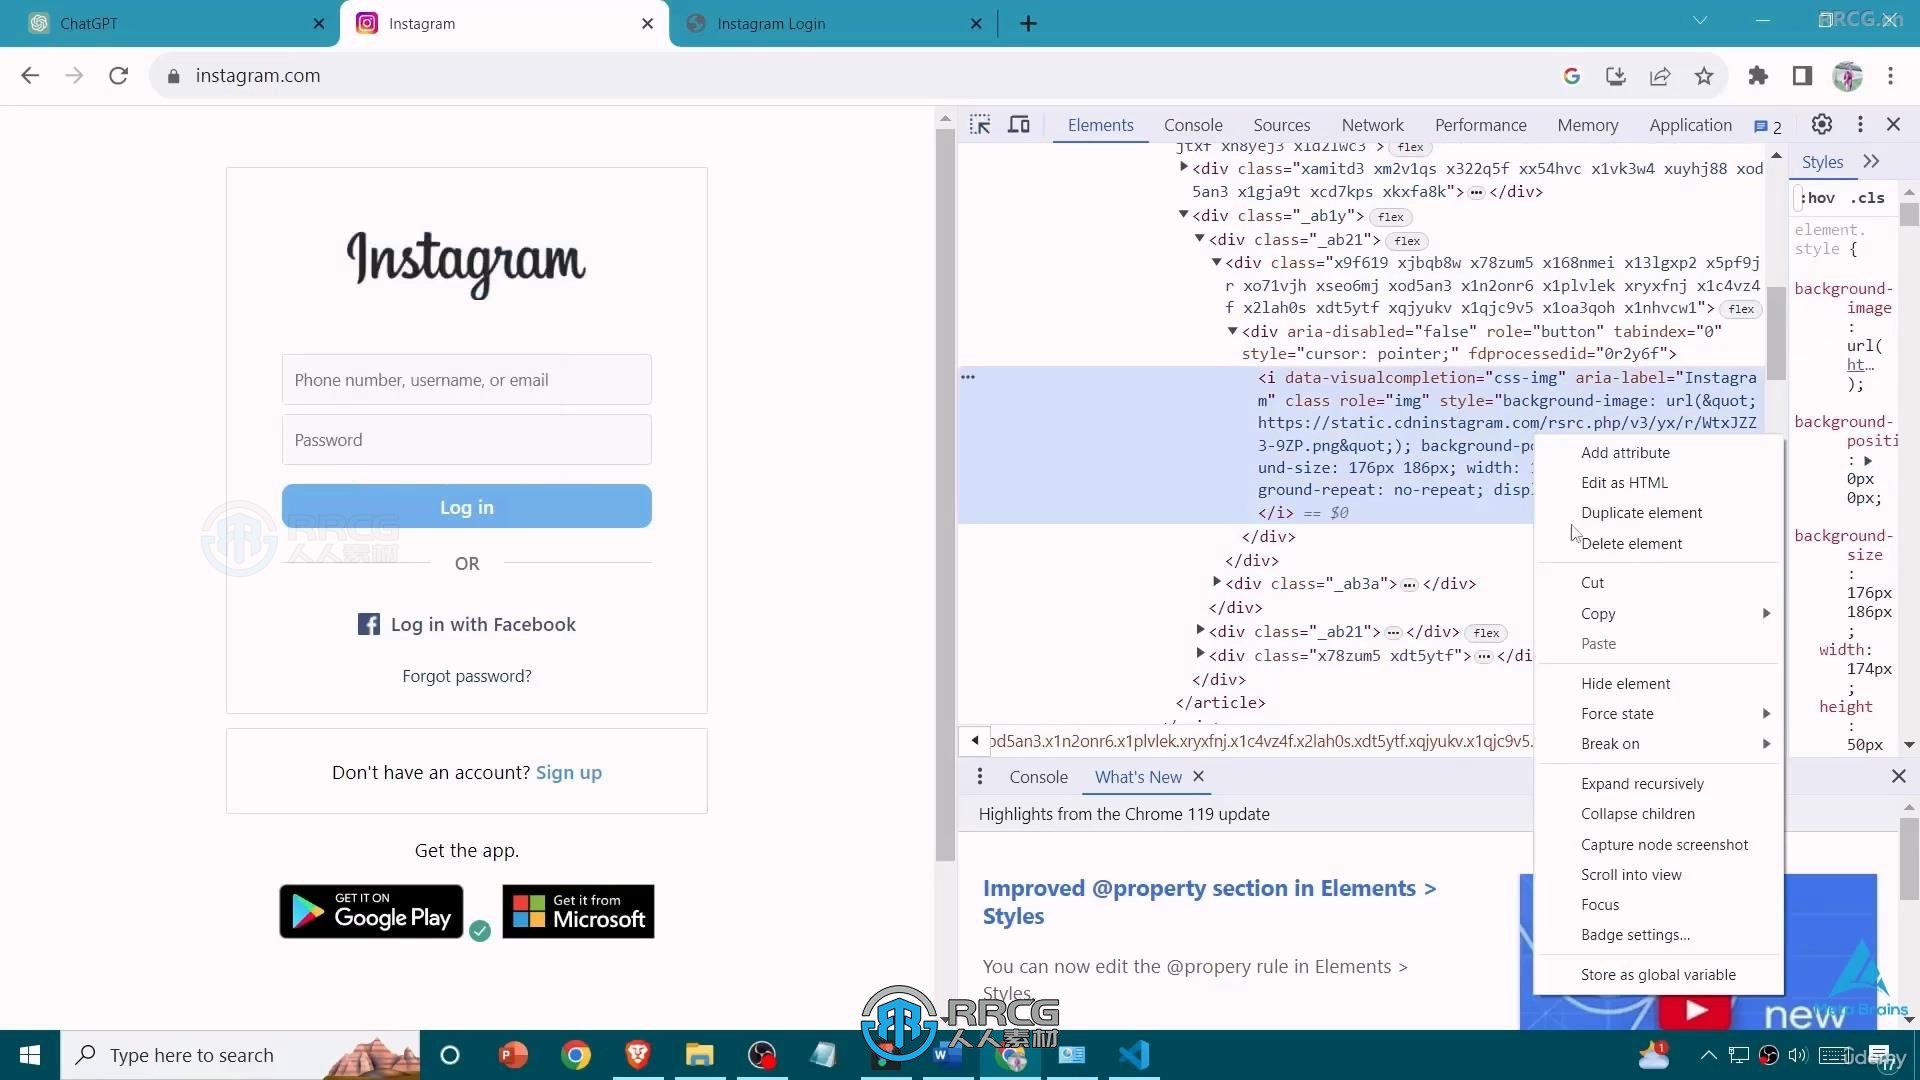Toggle the browser side panel icon

tap(1802, 76)
